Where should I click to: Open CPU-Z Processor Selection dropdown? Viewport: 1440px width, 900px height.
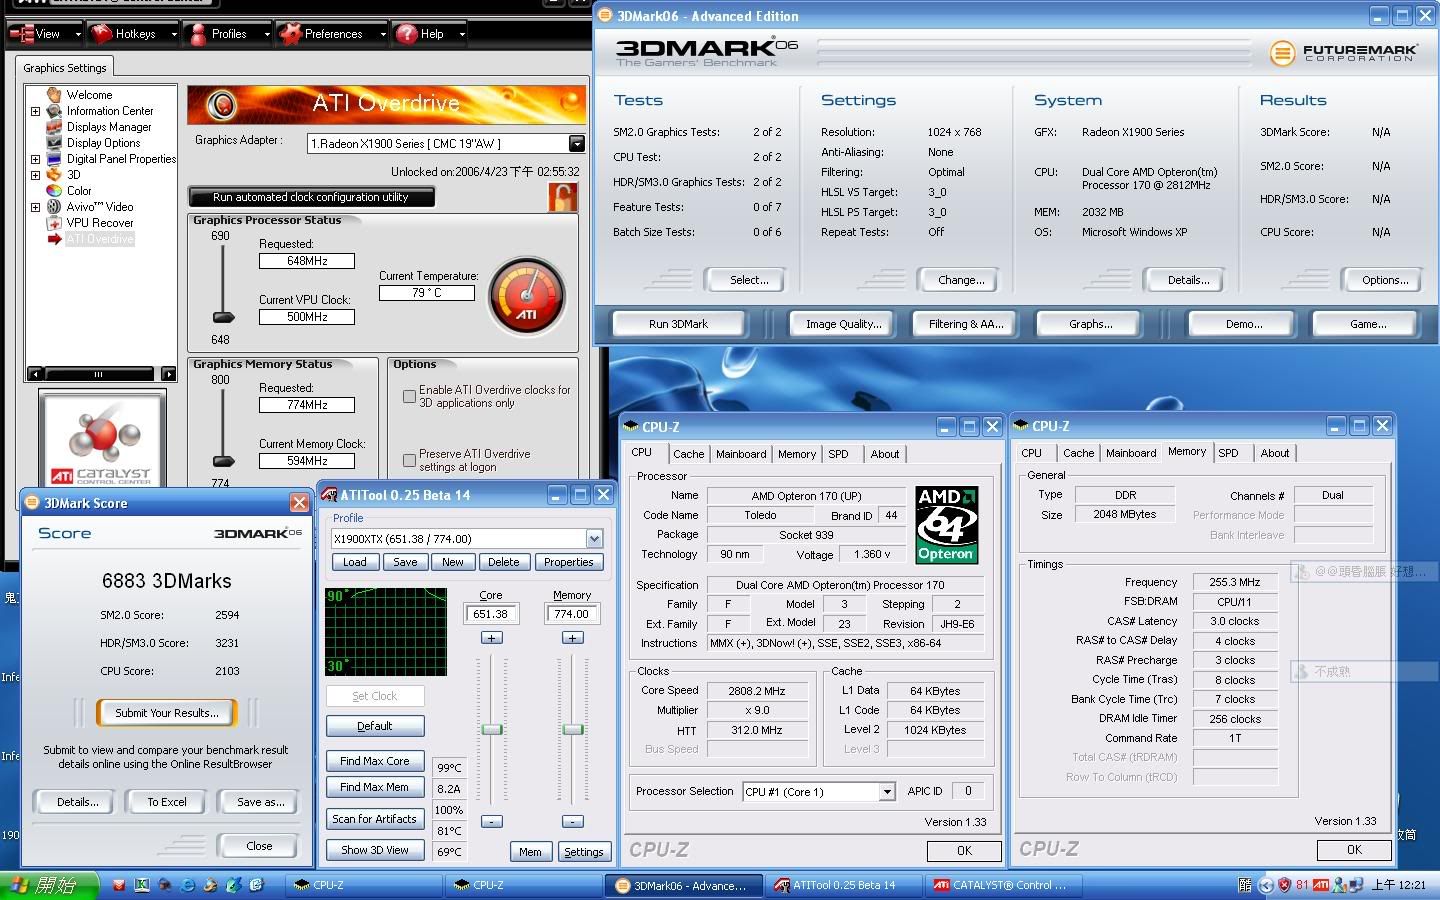(x=886, y=792)
